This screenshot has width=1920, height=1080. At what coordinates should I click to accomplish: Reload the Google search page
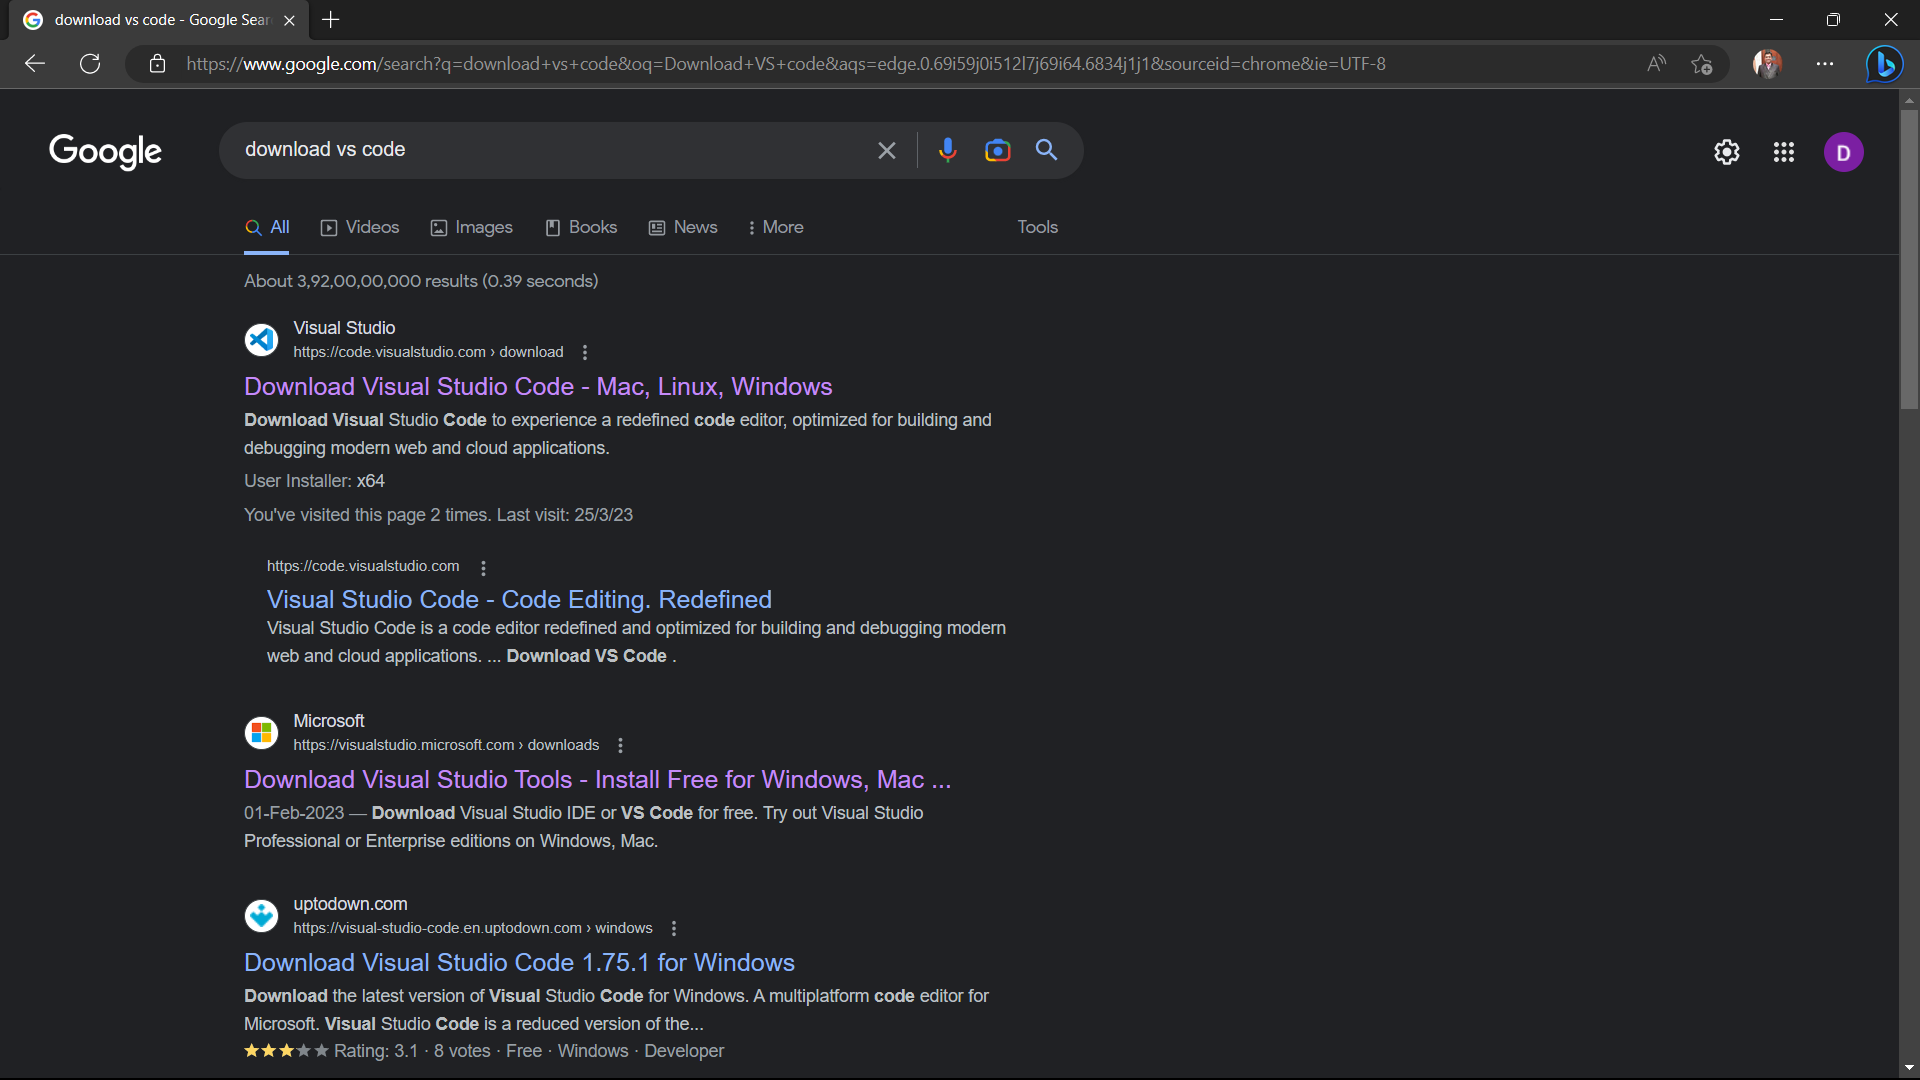pyautogui.click(x=90, y=64)
